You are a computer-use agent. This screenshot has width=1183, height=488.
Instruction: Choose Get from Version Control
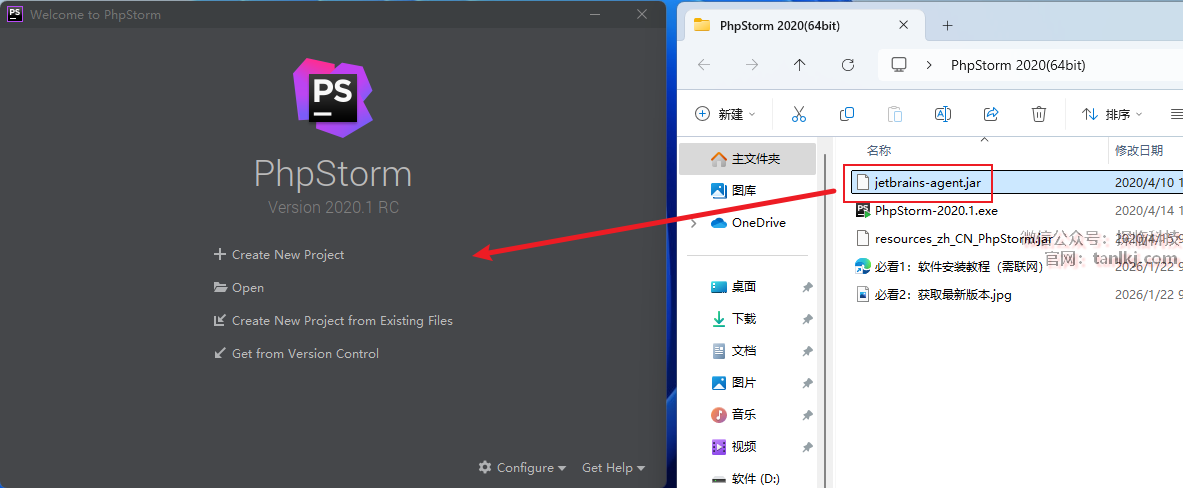[x=297, y=354]
